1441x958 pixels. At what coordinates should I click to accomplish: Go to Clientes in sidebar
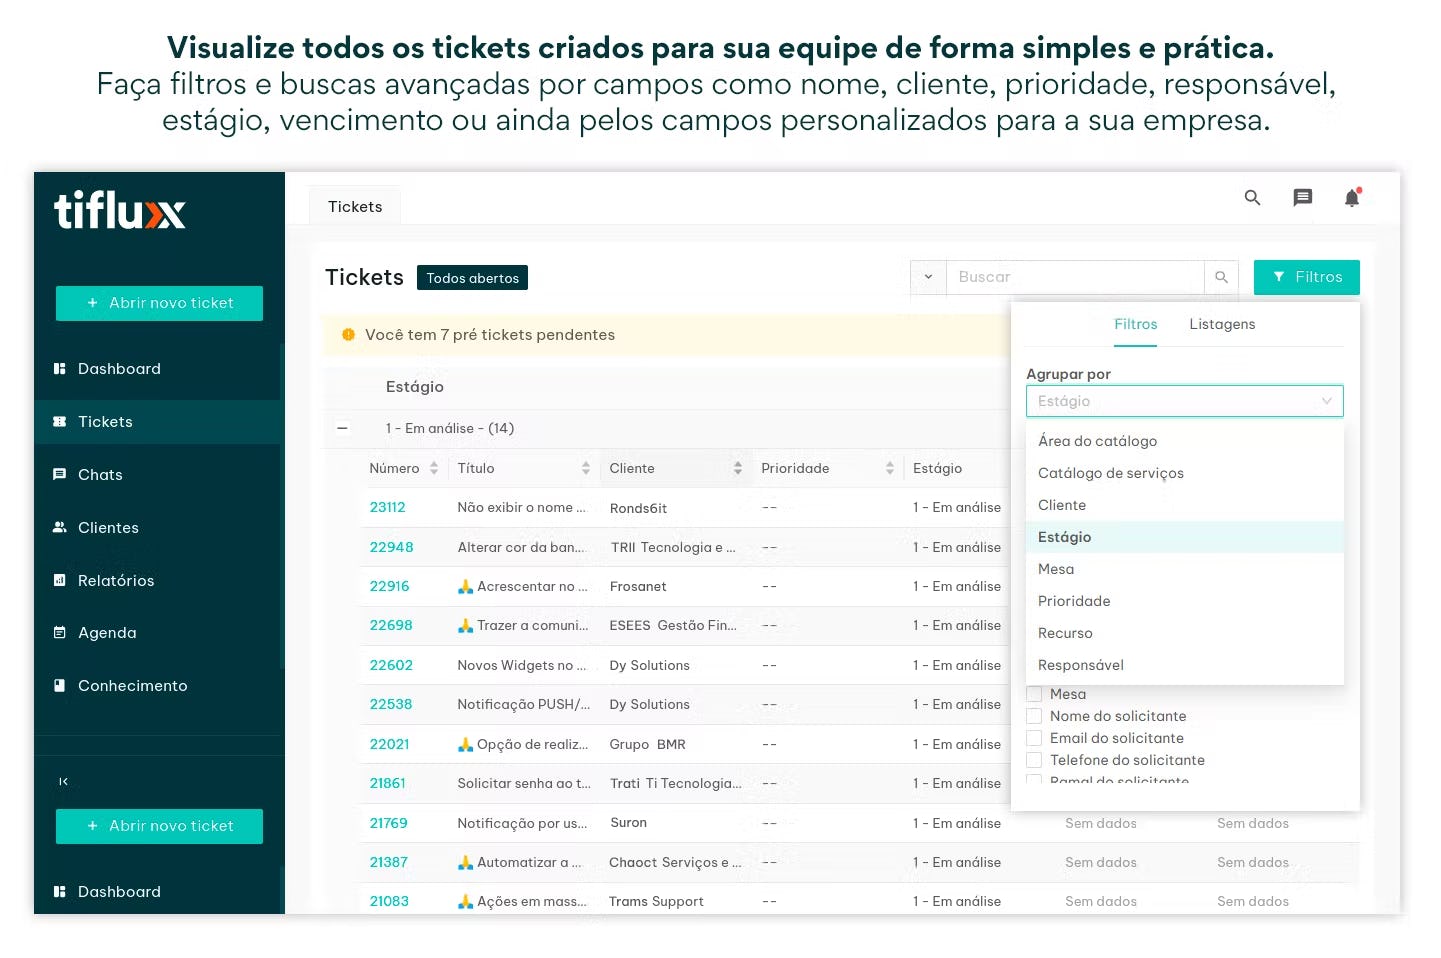tap(108, 528)
